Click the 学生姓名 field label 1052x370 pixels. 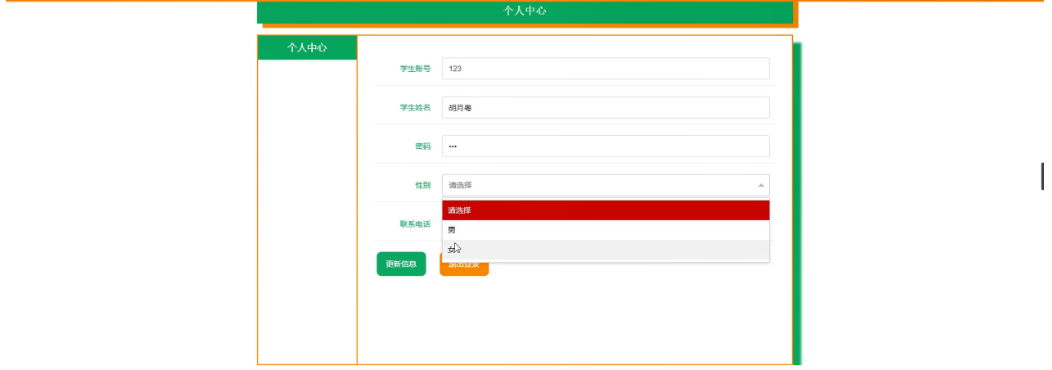415,107
